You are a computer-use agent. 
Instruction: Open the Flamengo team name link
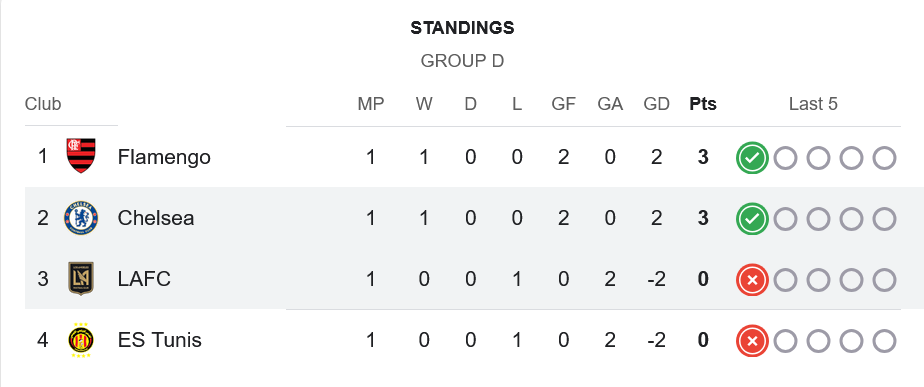(164, 157)
